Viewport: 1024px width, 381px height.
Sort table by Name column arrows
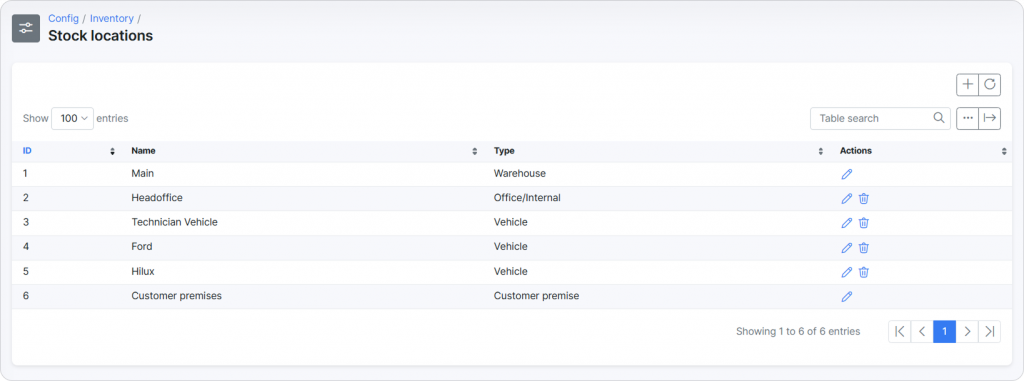coord(475,152)
